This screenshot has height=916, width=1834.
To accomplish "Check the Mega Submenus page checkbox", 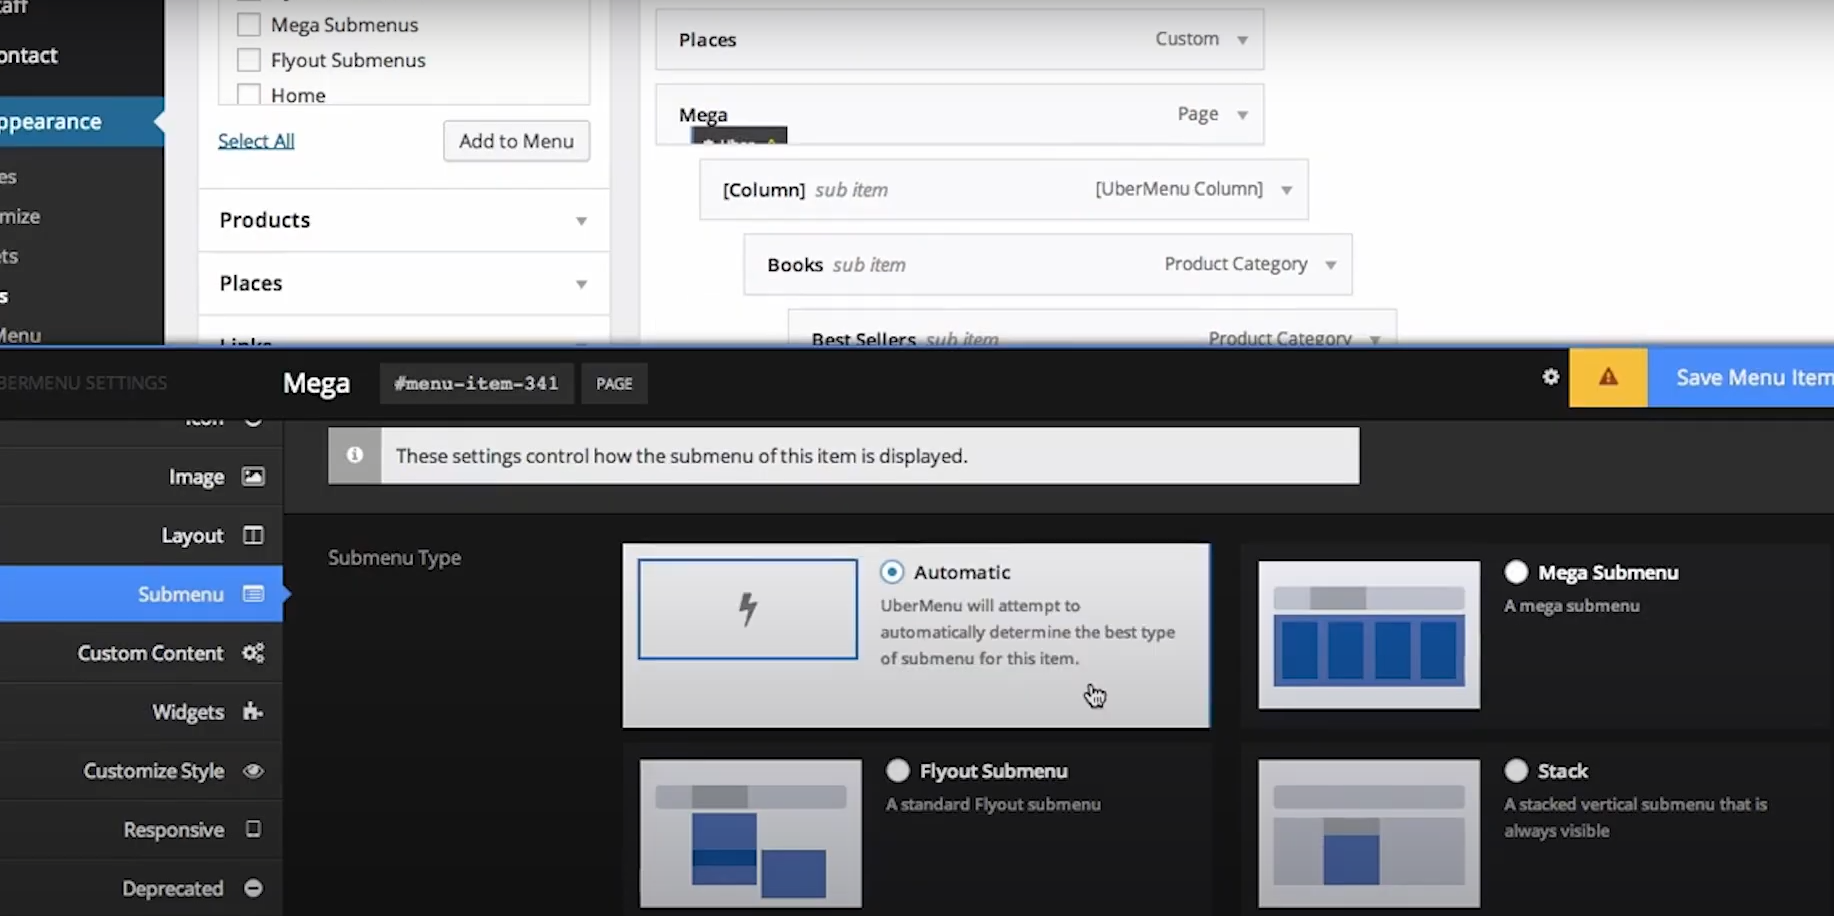I will [249, 25].
